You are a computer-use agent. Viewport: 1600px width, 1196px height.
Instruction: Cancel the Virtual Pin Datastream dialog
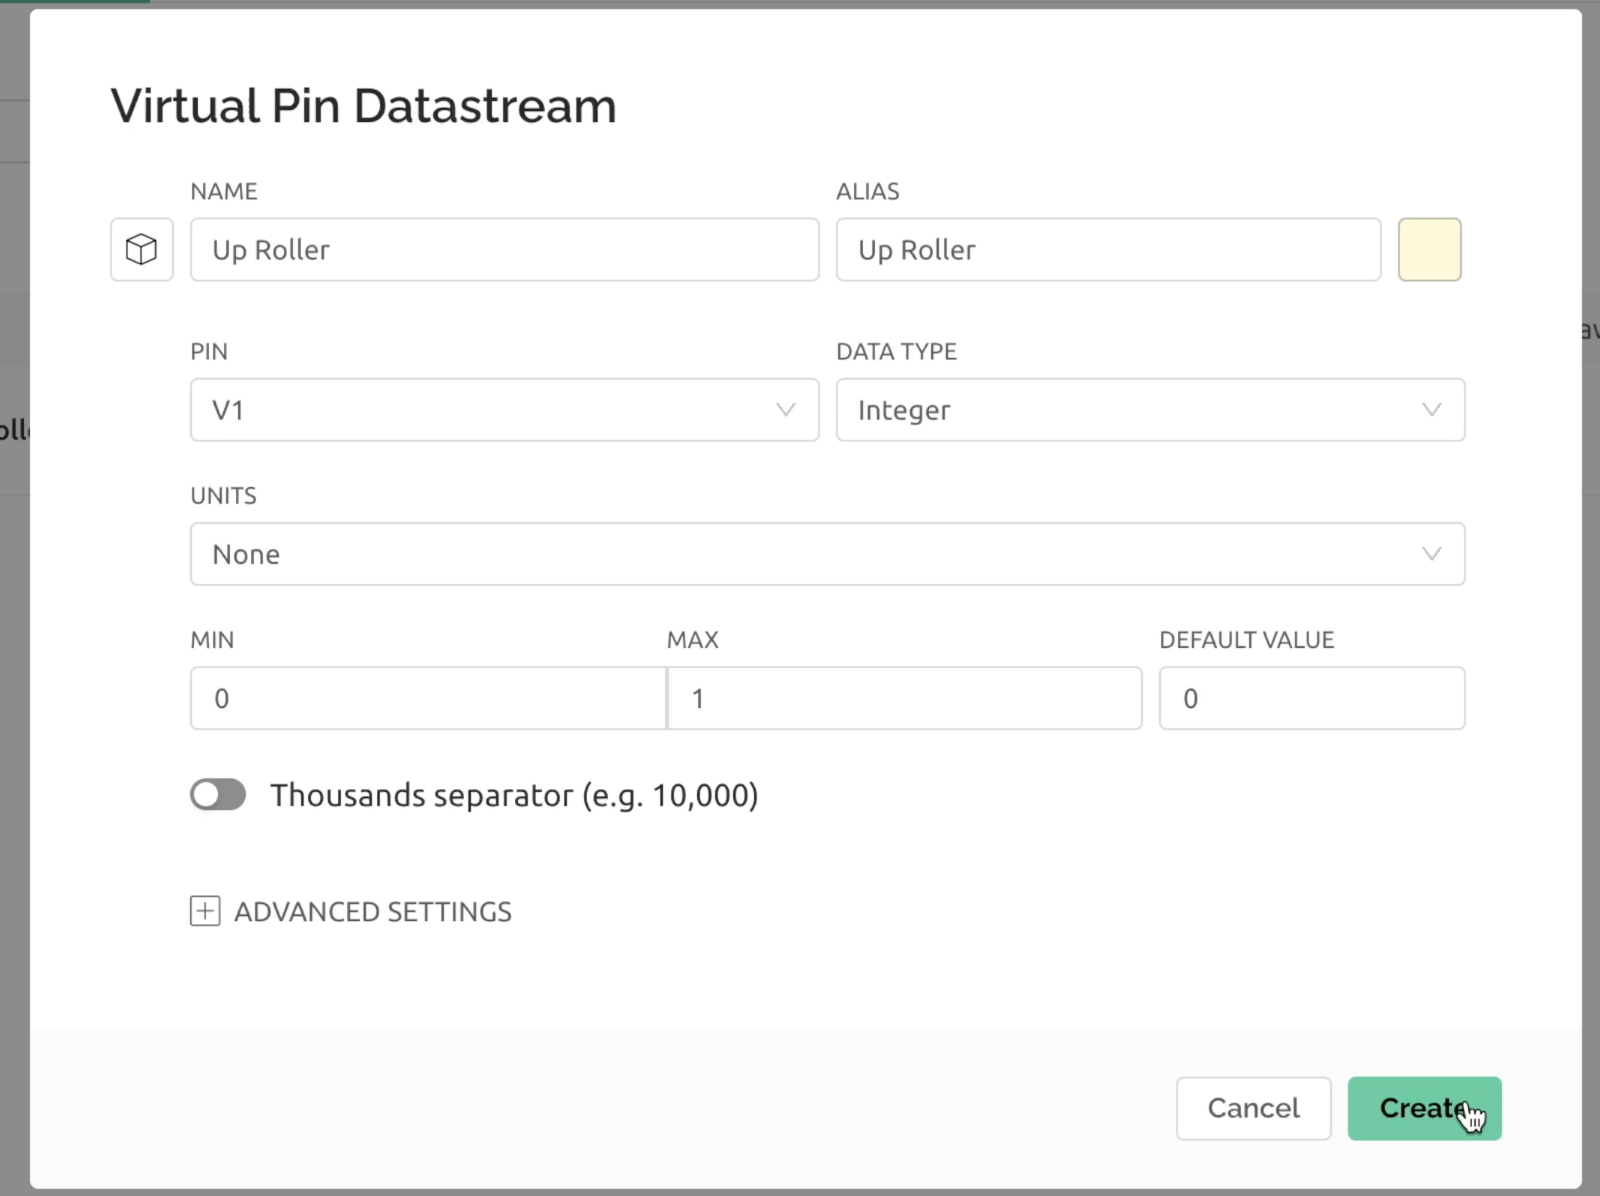point(1253,1108)
